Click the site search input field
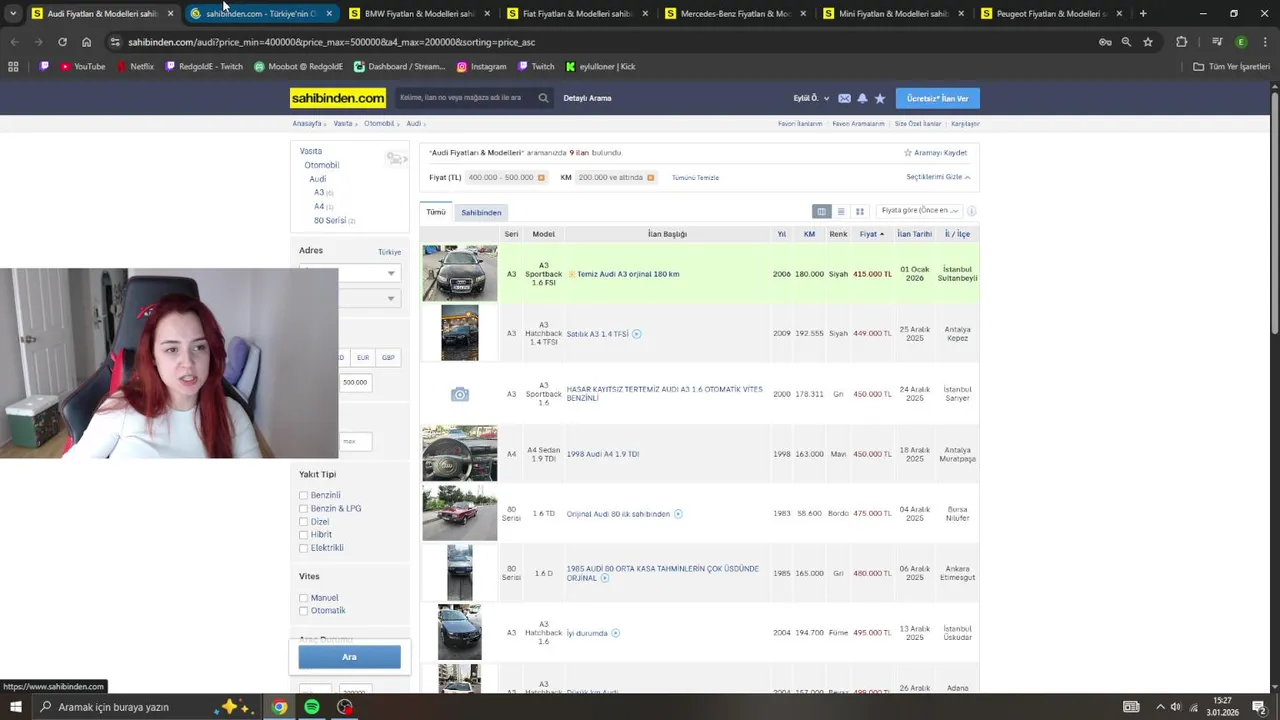The width and height of the screenshot is (1280, 720). click(466, 98)
